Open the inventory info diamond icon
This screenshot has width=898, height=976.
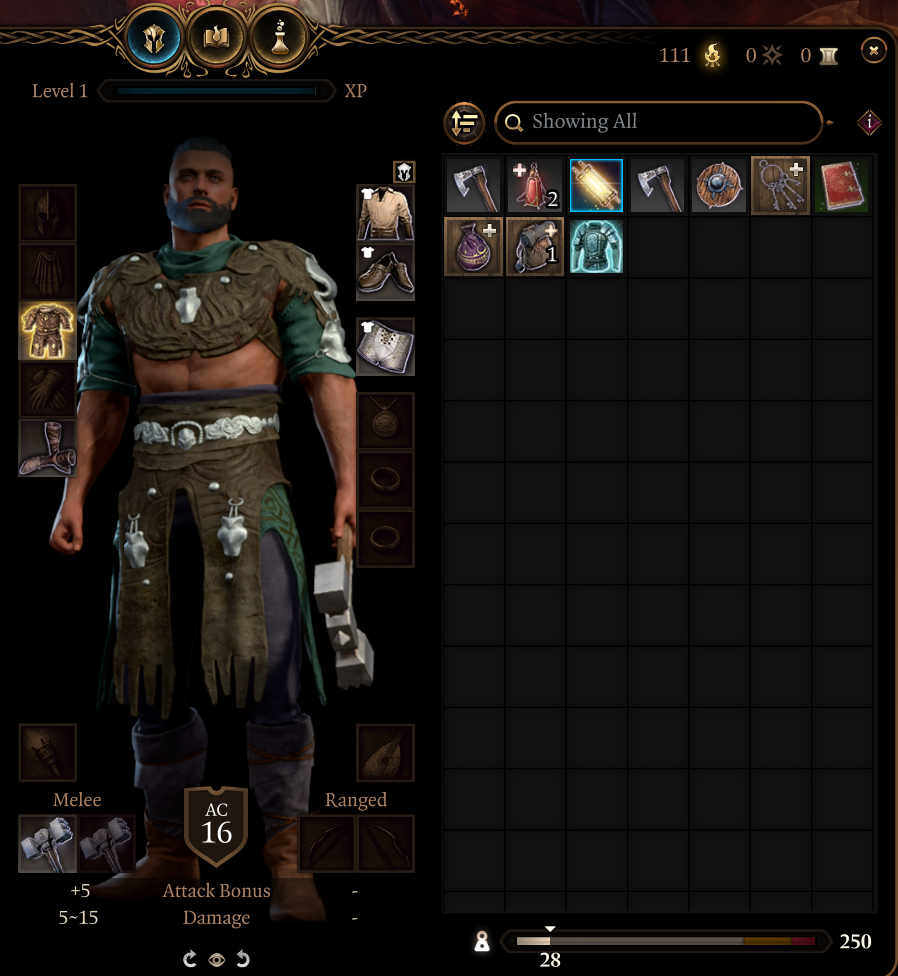[869, 123]
